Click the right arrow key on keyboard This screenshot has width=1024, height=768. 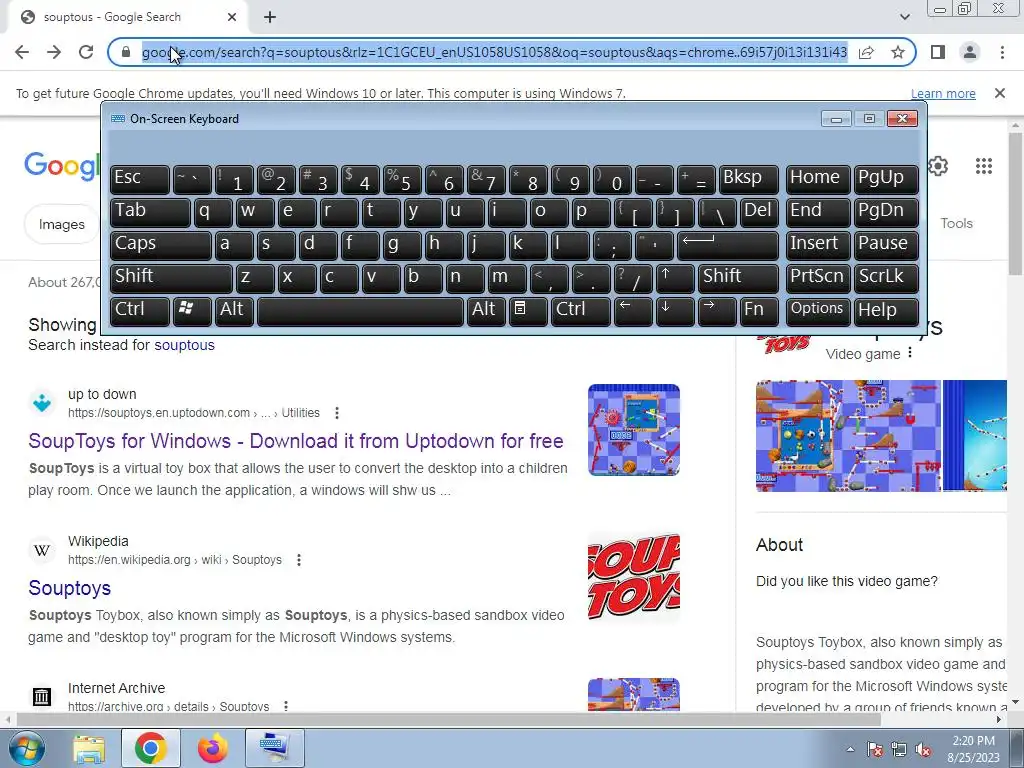716,311
